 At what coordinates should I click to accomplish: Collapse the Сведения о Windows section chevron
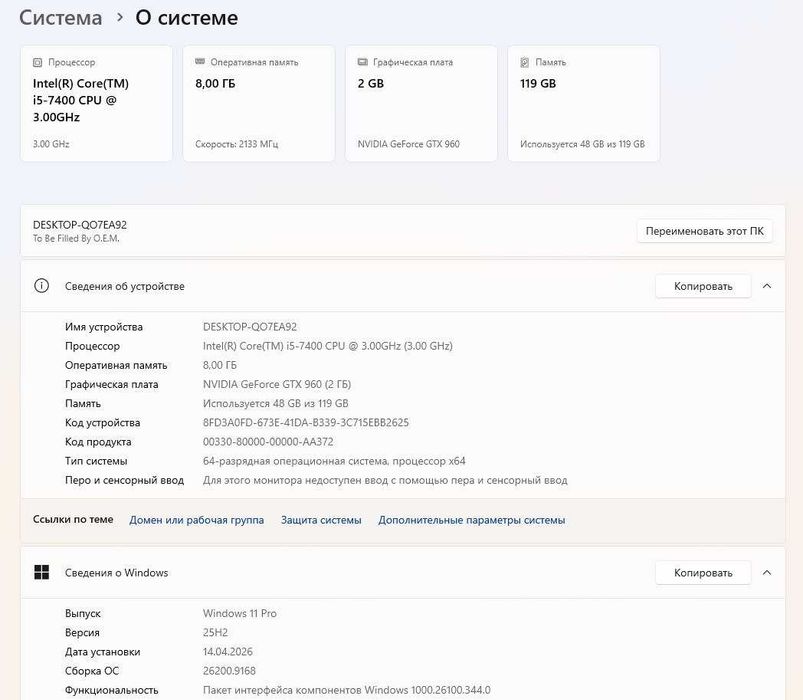[x=767, y=572]
